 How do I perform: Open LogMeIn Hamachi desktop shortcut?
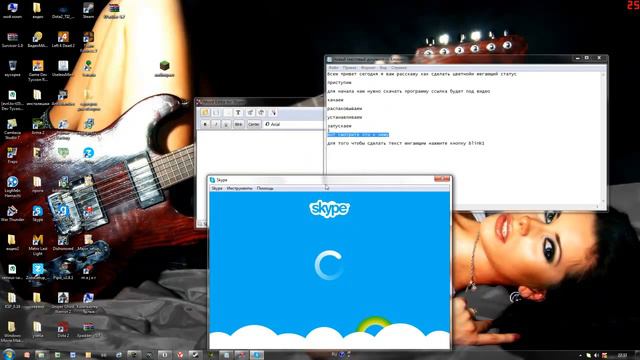pyautogui.click(x=12, y=187)
